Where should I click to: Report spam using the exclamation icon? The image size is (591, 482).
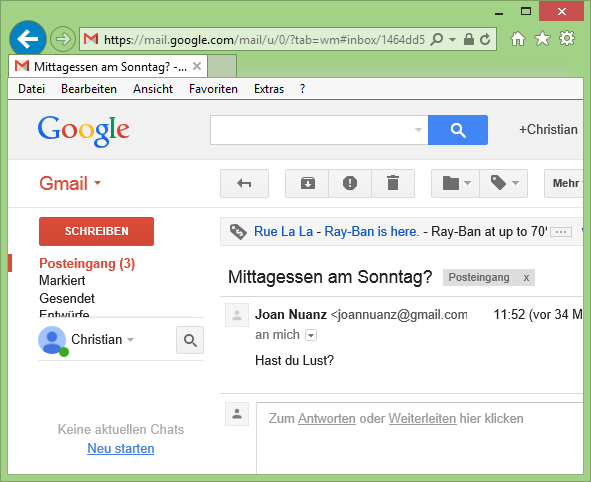(350, 184)
